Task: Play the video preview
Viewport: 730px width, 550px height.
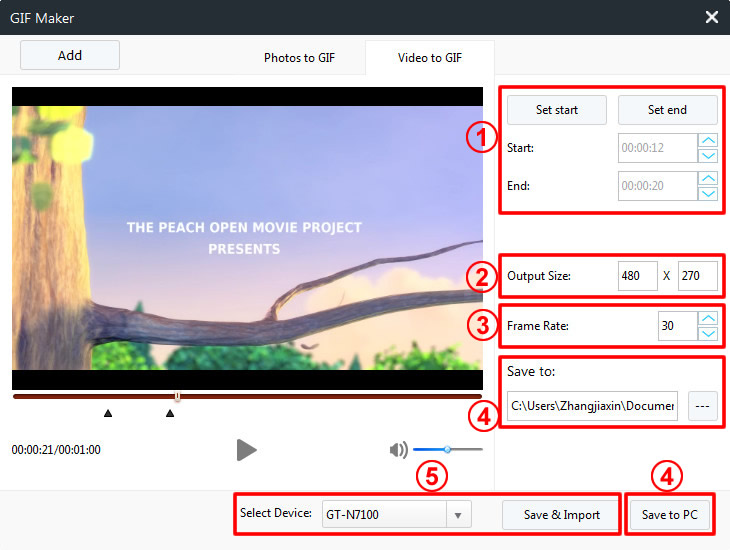Action: (246, 450)
